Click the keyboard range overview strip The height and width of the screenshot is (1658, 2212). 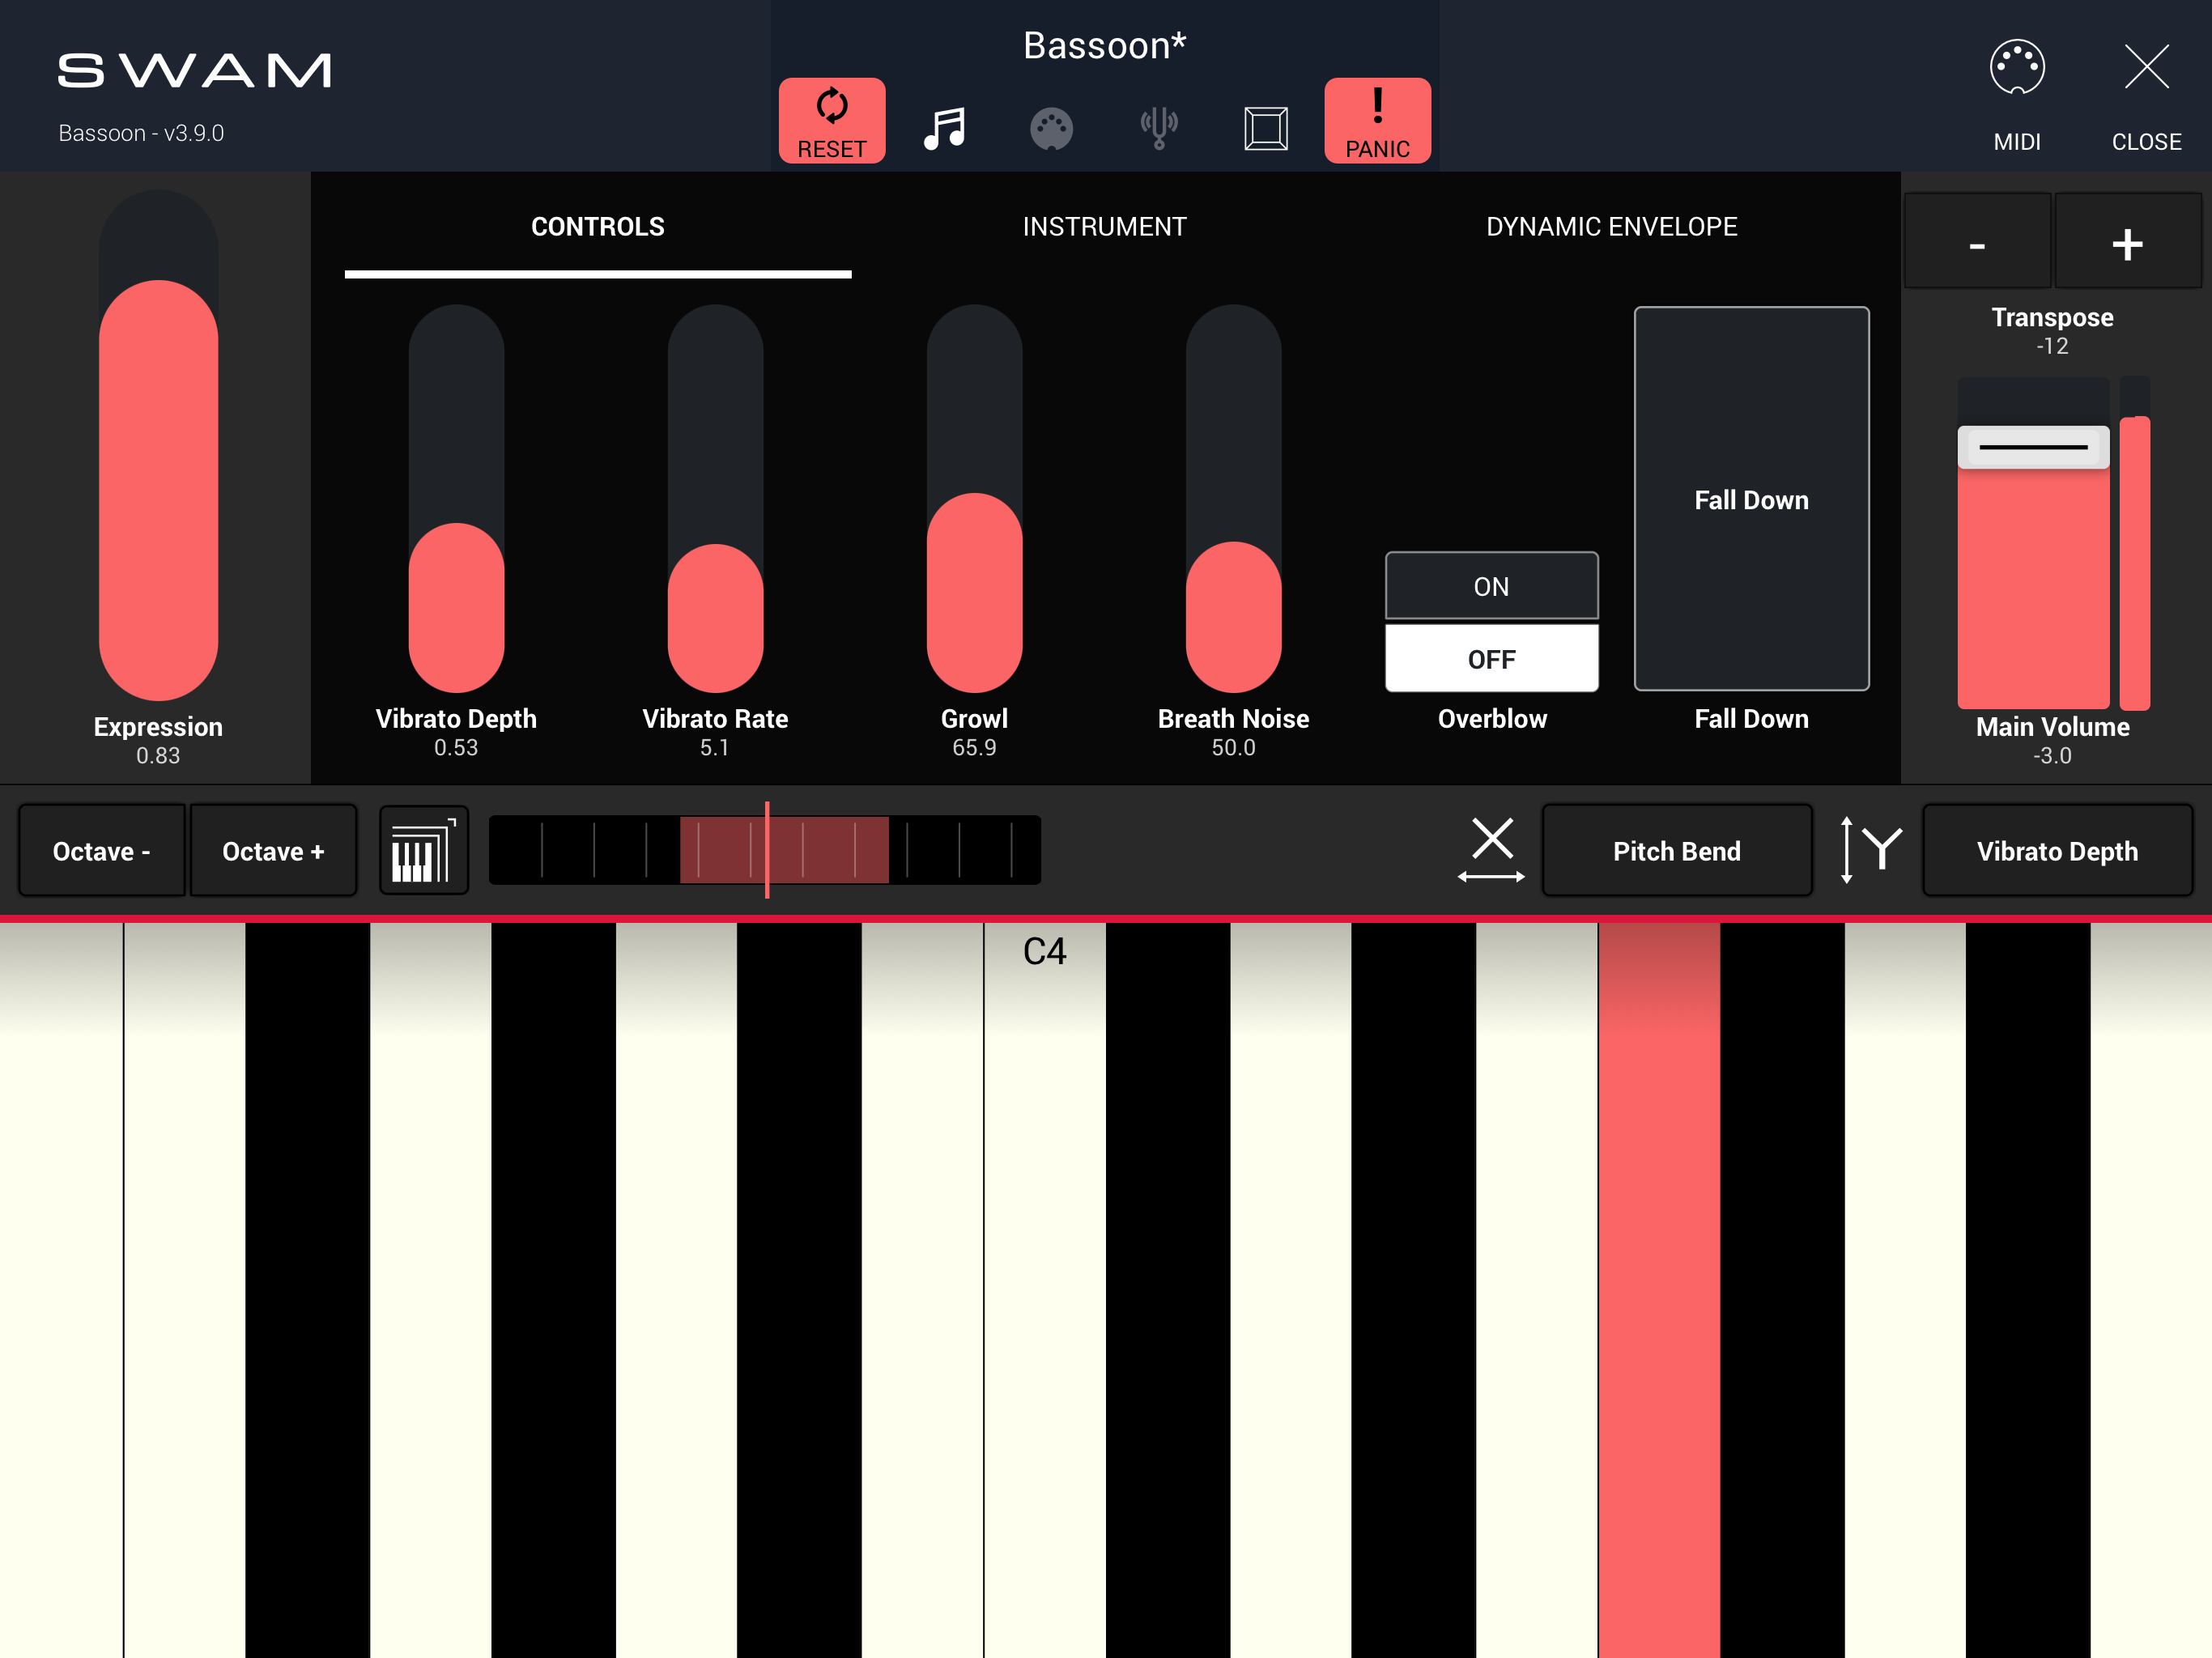coord(765,850)
